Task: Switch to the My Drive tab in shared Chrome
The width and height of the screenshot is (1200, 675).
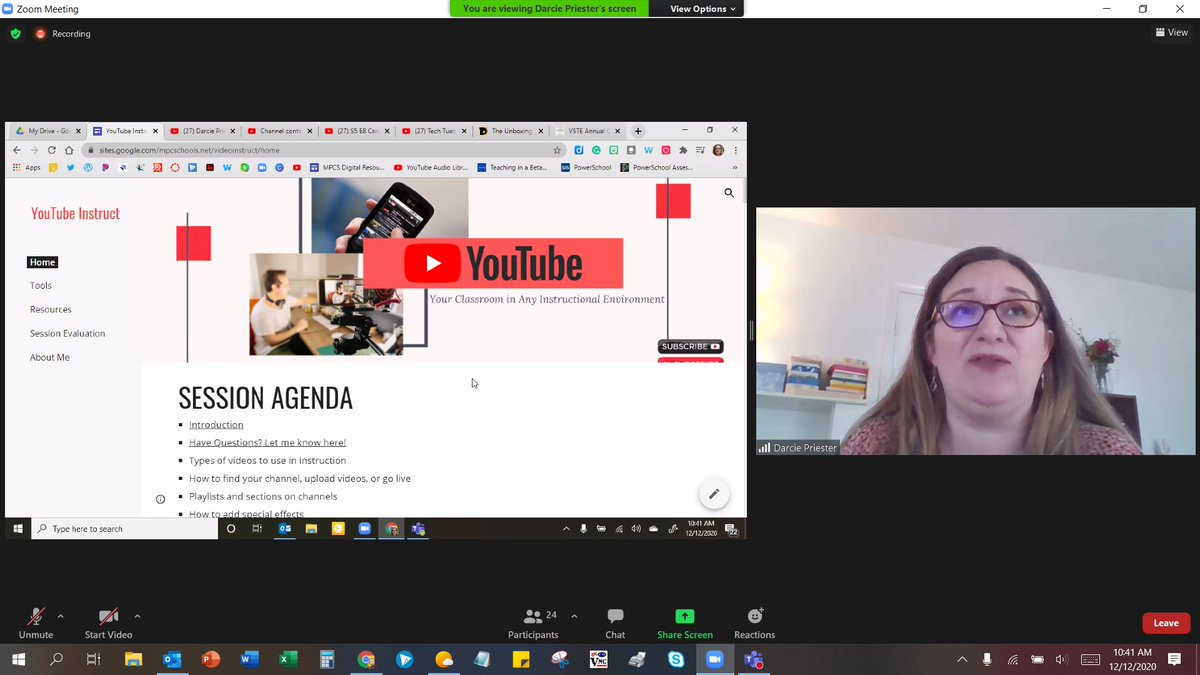Action: 46,131
